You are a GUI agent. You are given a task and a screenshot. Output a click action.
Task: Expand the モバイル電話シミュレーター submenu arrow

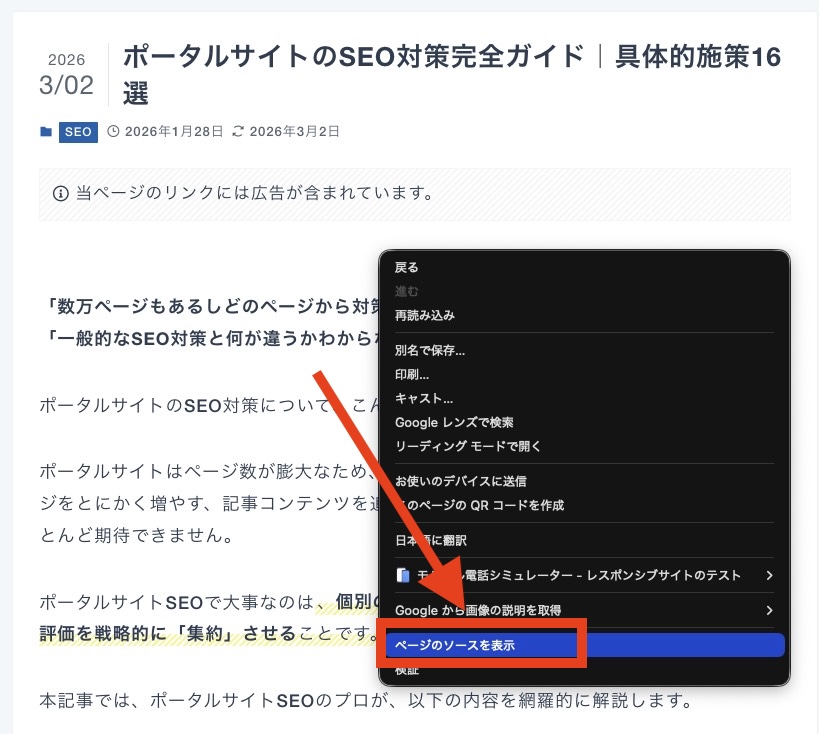(x=770, y=576)
